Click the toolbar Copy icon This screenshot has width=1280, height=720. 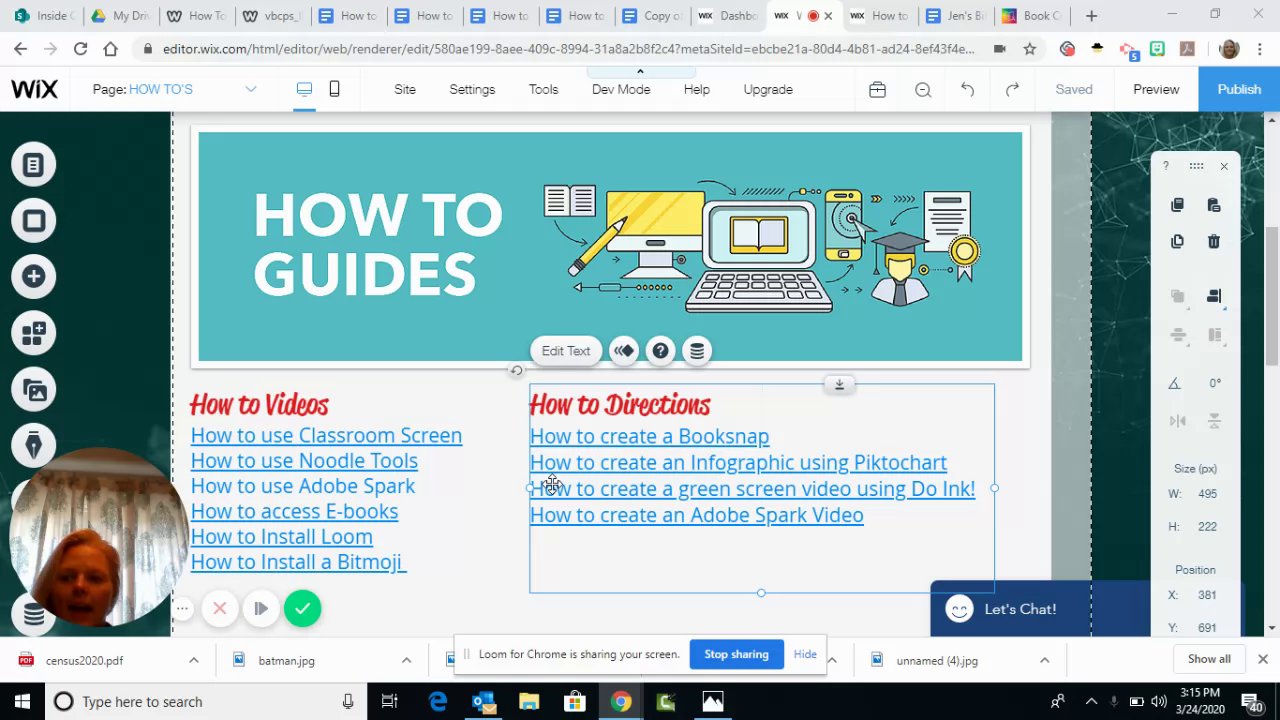click(1177, 205)
